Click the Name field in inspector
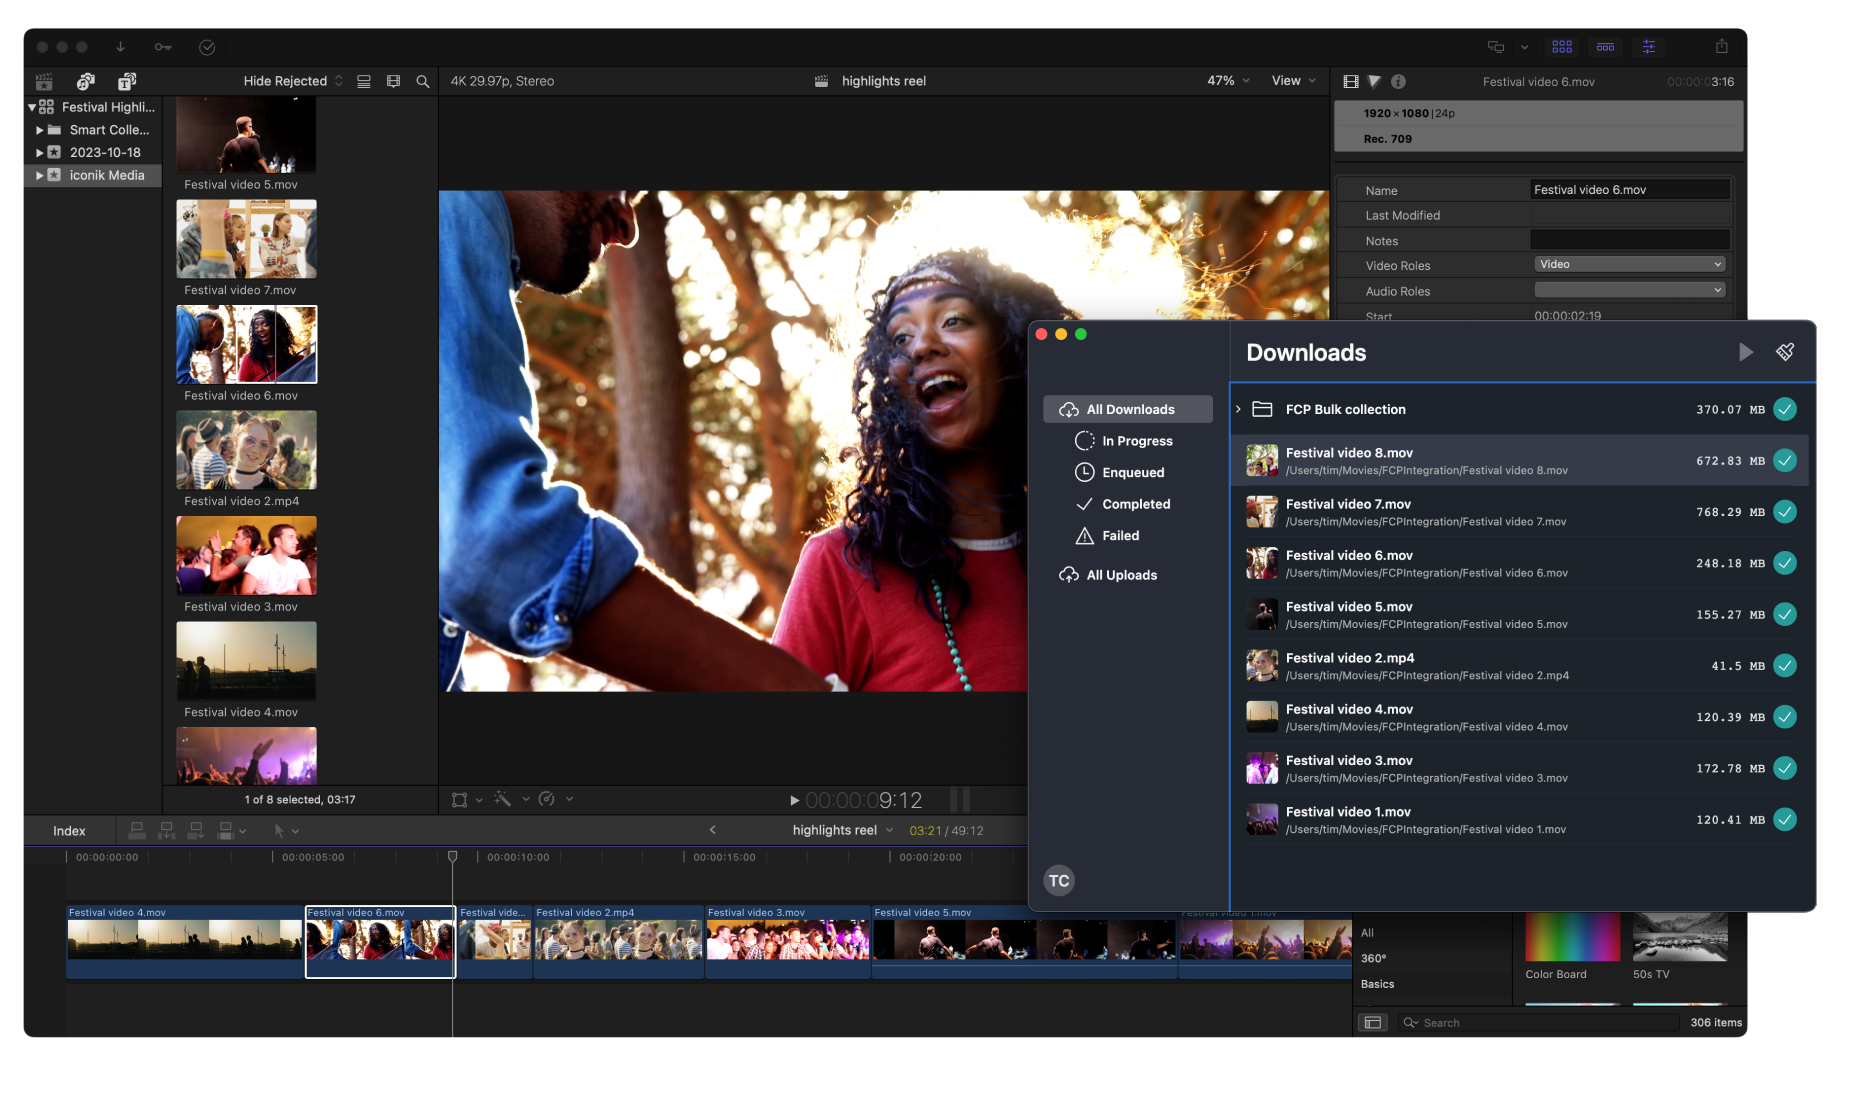The width and height of the screenshot is (1859, 1107). (1629, 190)
